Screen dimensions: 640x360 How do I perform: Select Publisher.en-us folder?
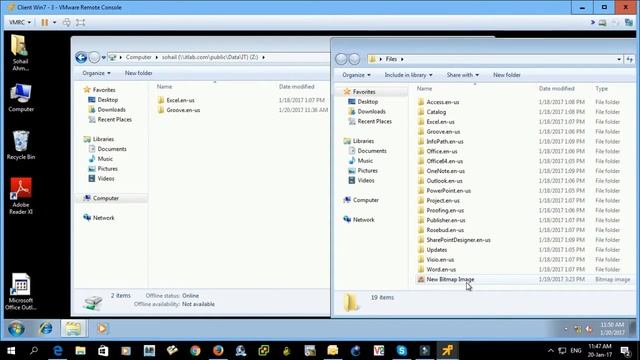tap(445, 220)
